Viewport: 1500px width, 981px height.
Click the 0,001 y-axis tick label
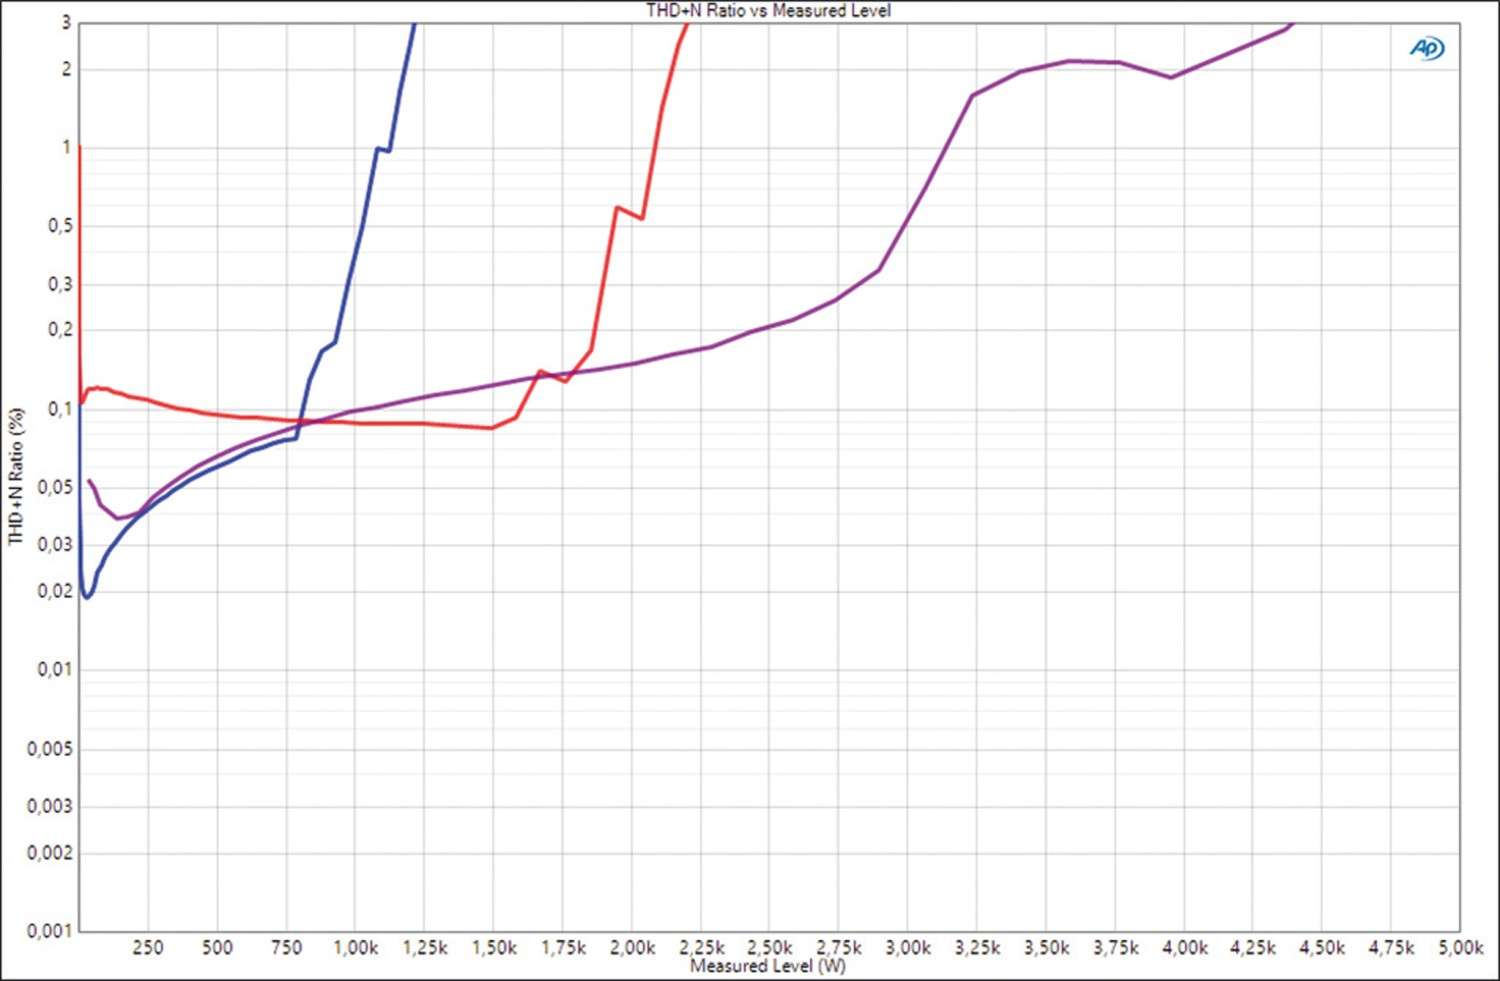click(x=50, y=931)
